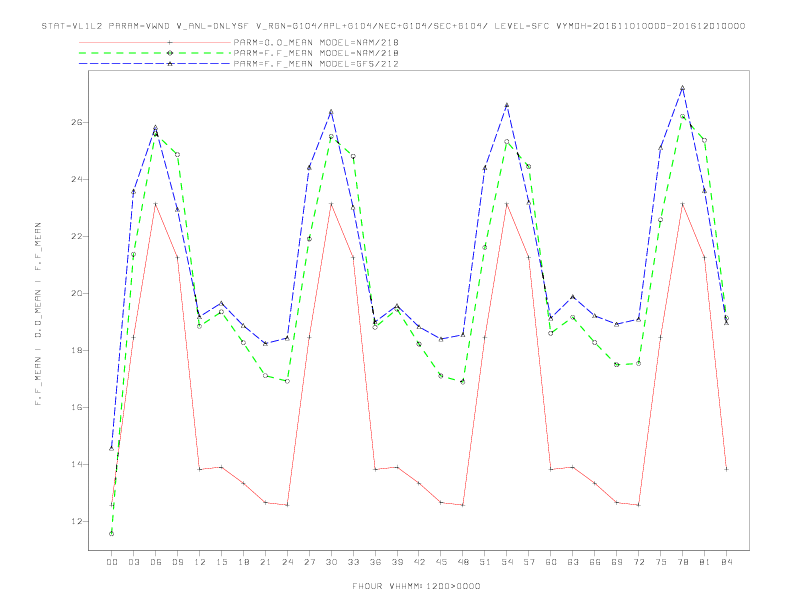Click the x-axis tick label 15
The image size is (792, 612).
coord(221,562)
